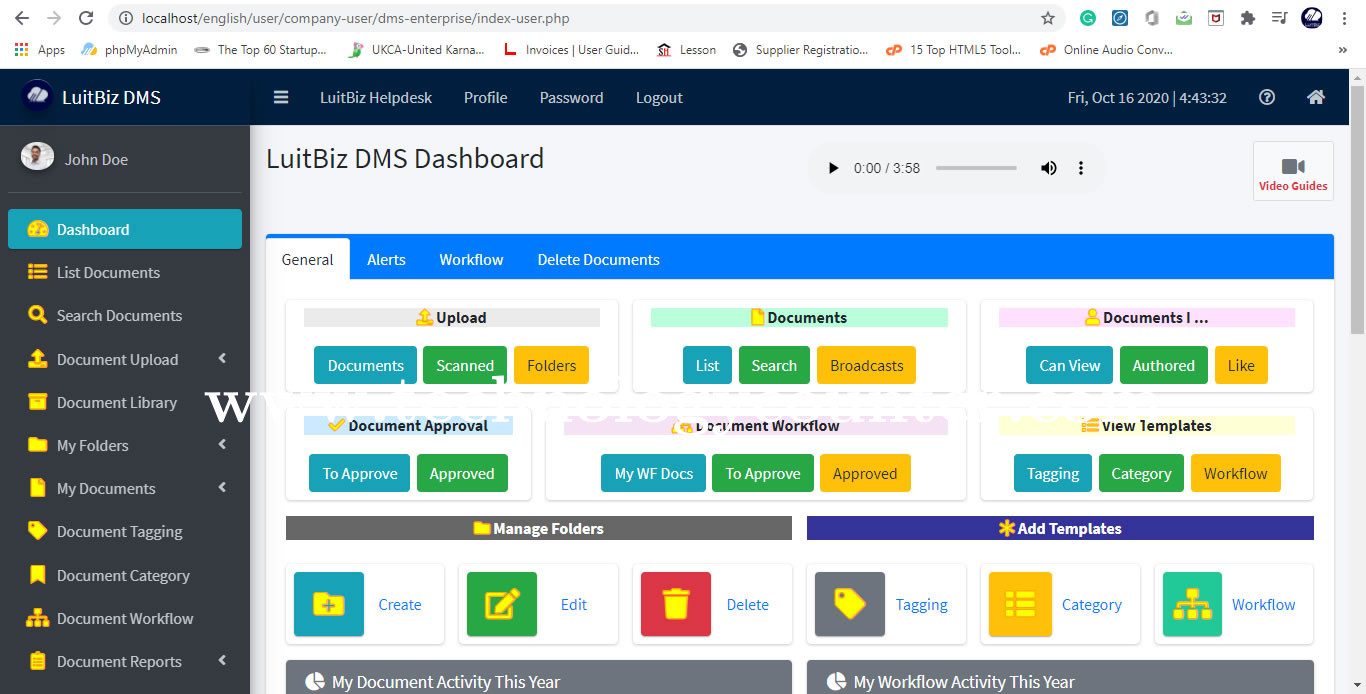Click Document Approval To Approve button
This screenshot has width=1366, height=694.
point(360,473)
